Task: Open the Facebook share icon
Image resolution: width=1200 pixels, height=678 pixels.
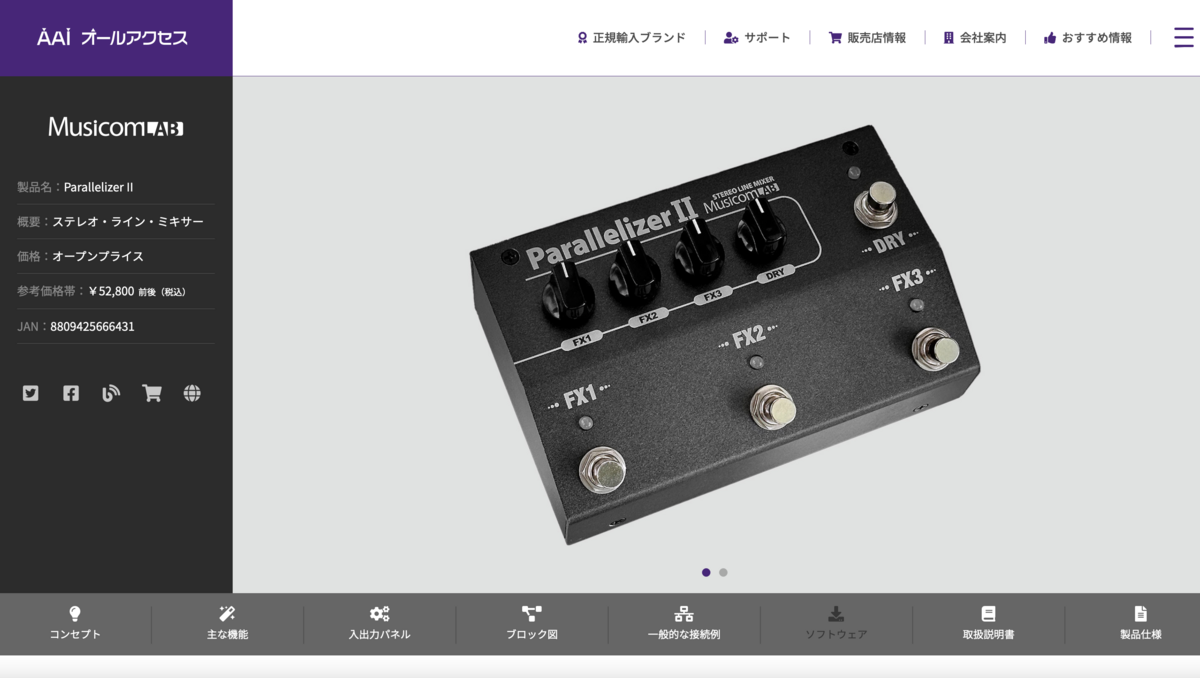Action: click(70, 393)
